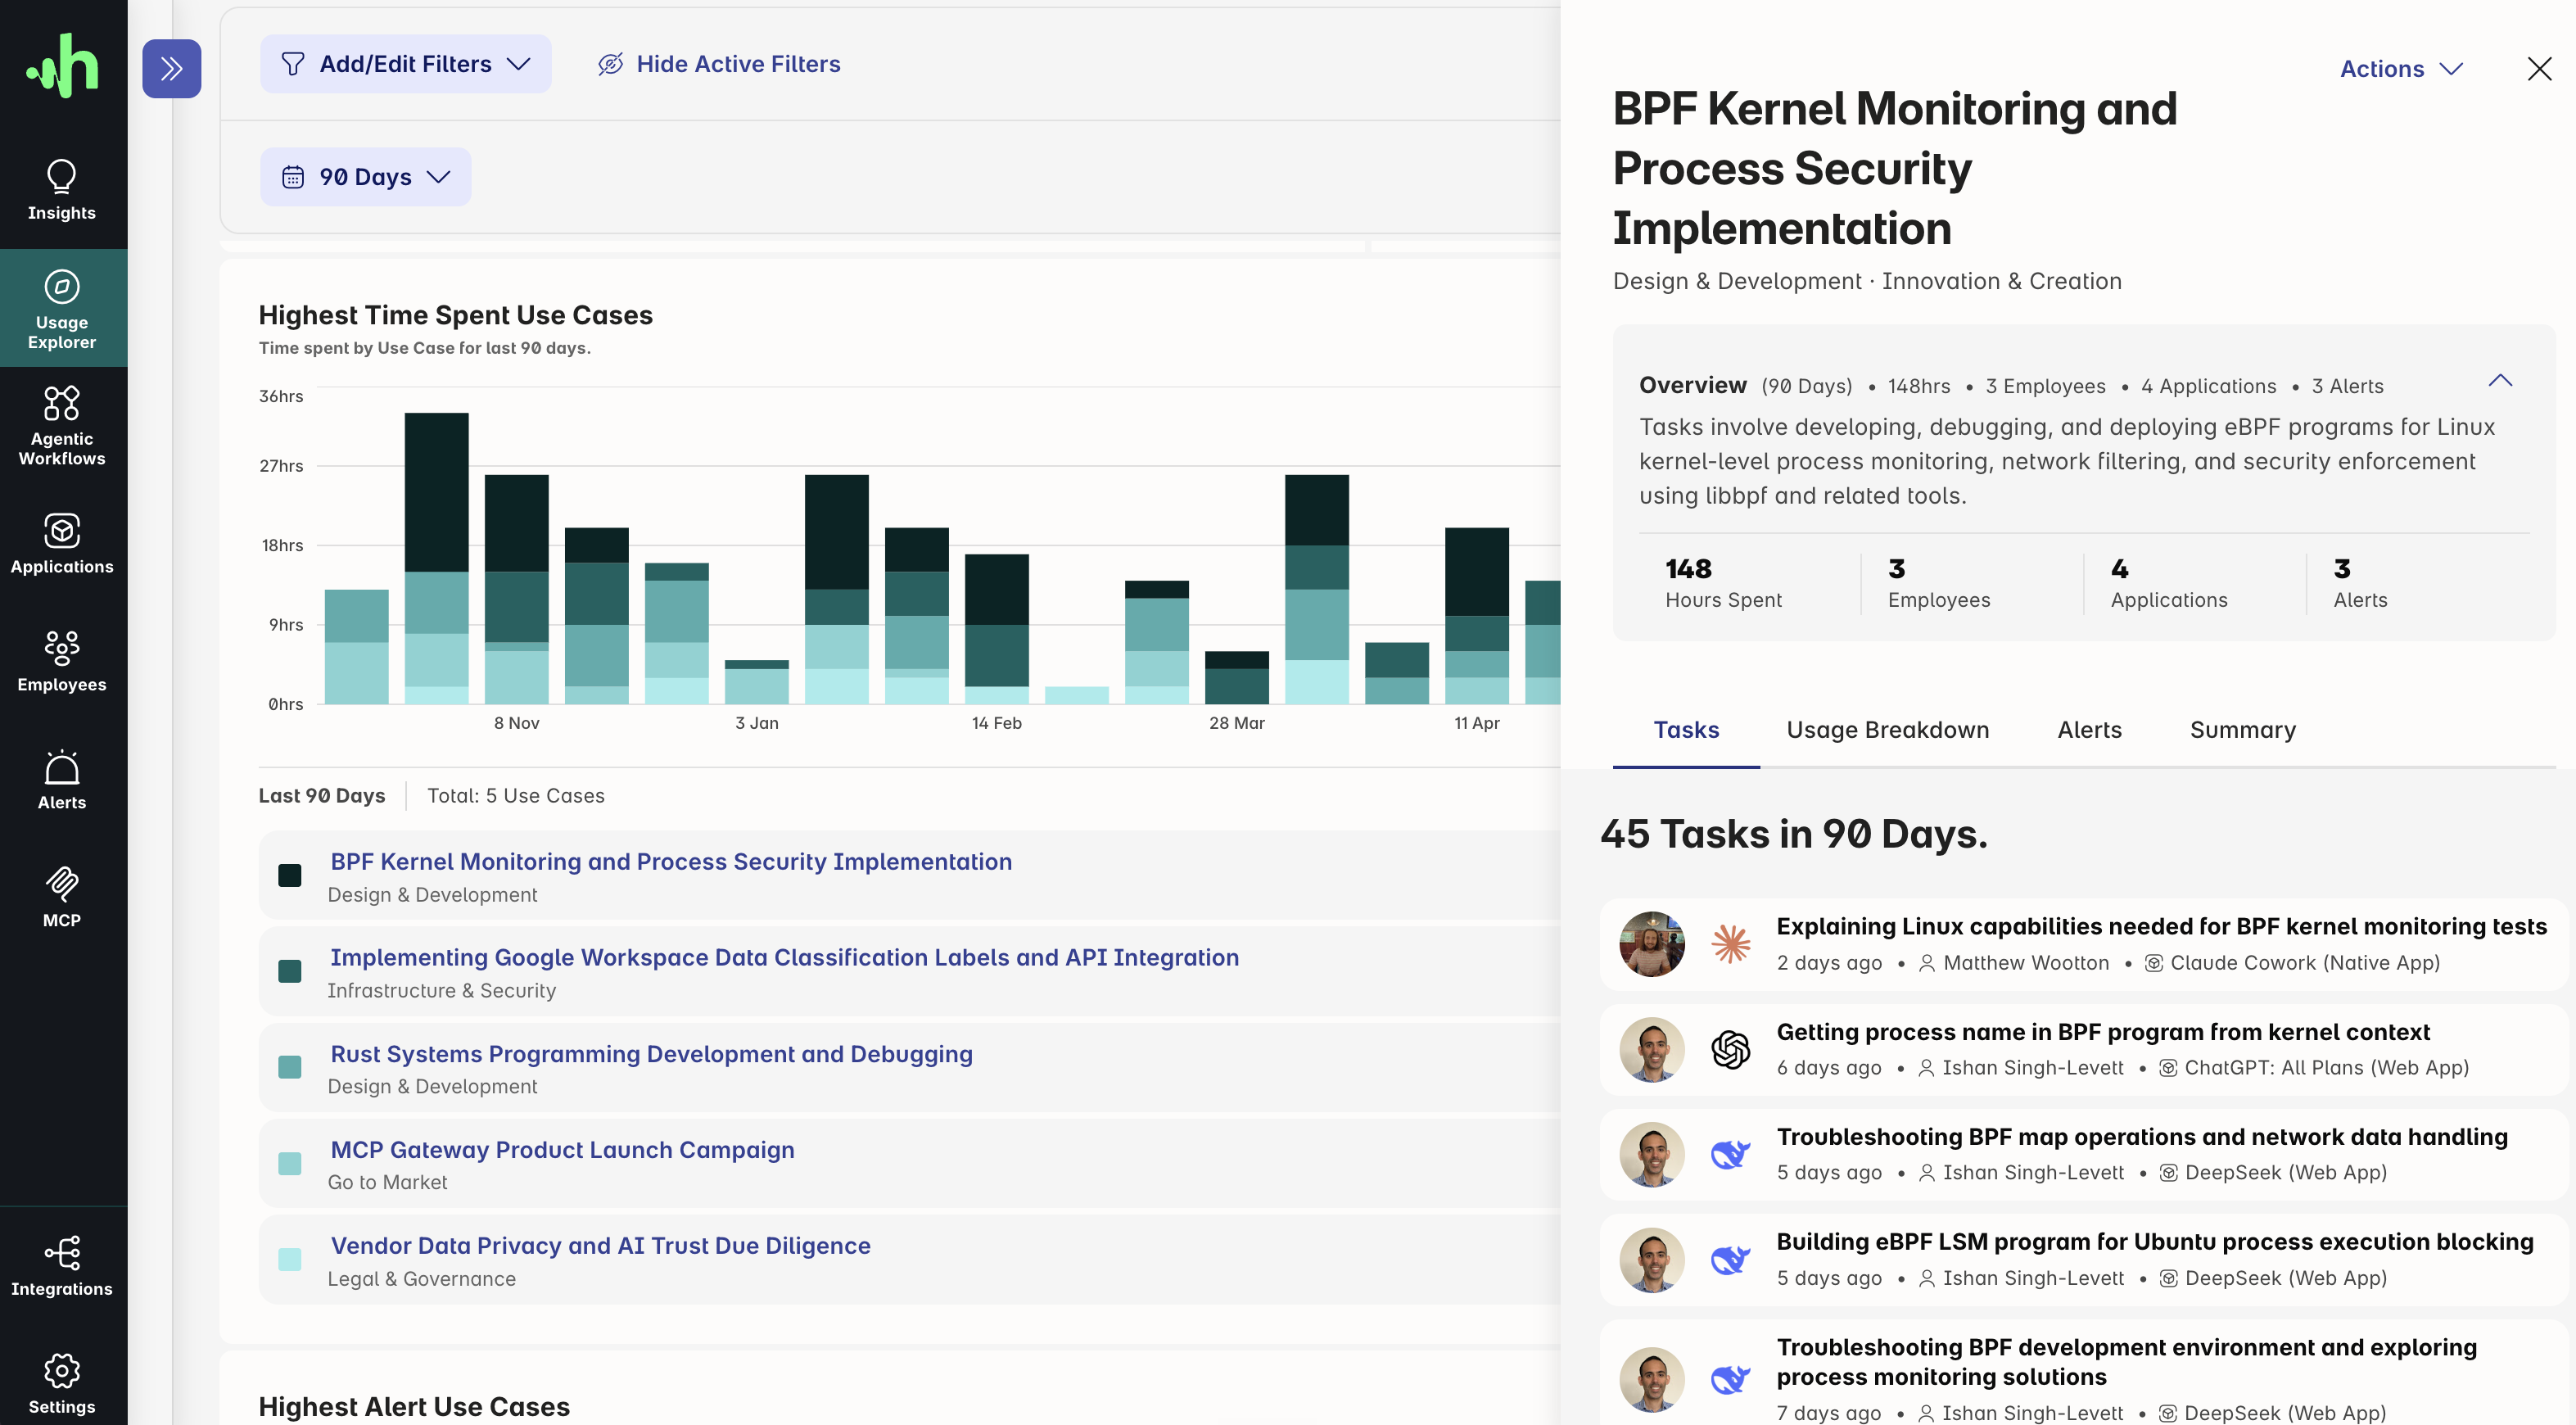Open Settings in sidebar
This screenshot has height=1425, width=2576.
pos(62,1383)
